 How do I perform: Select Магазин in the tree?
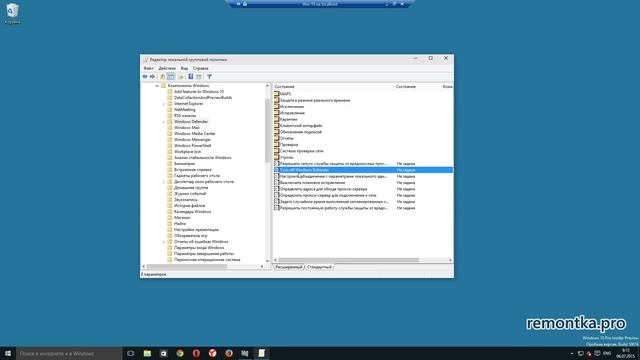(182, 218)
